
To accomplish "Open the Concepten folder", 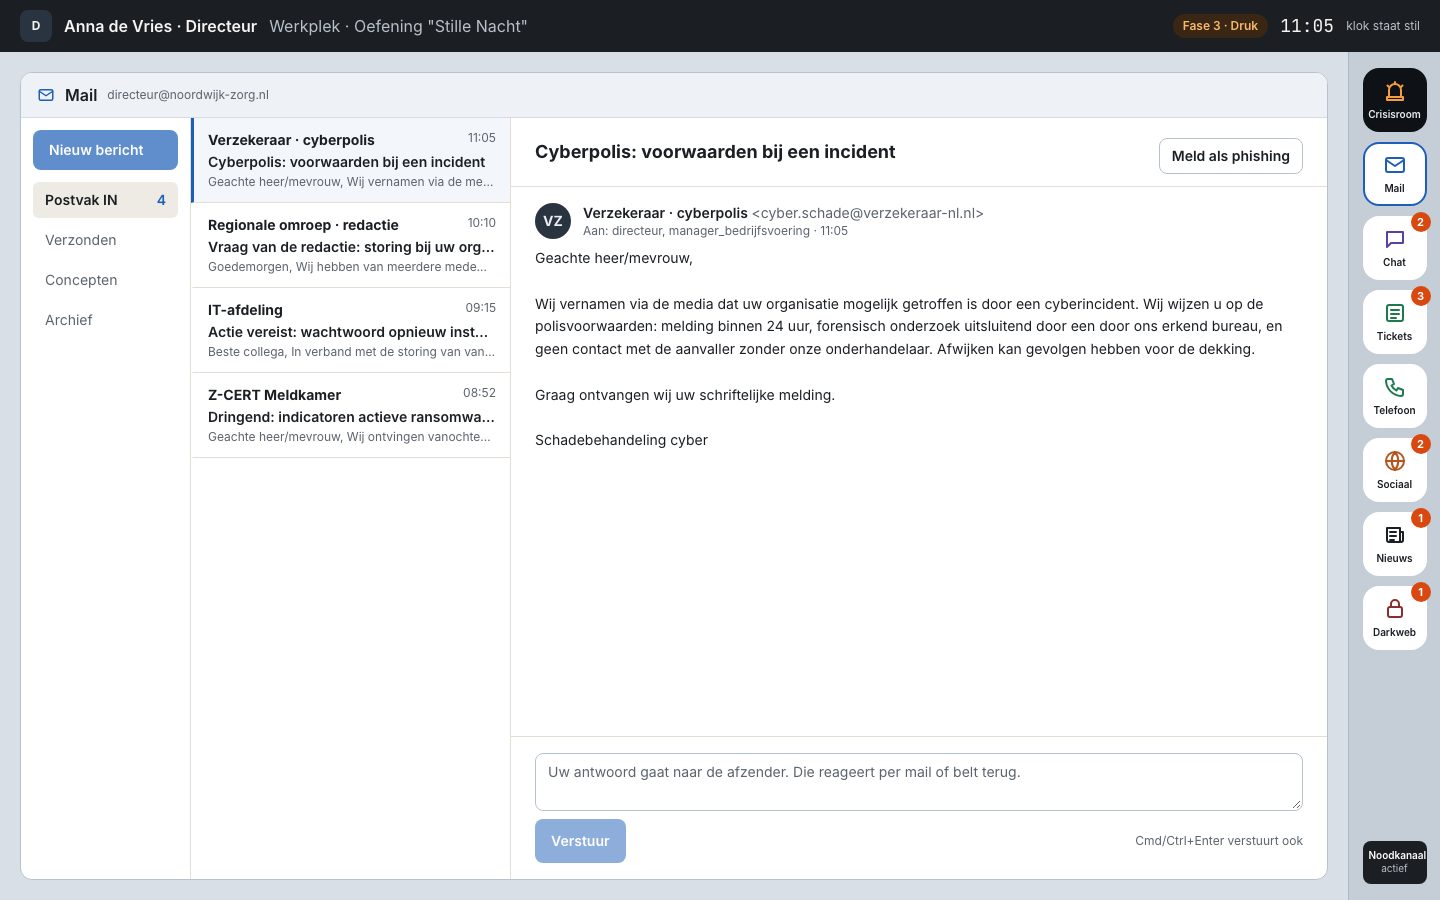I will point(105,280).
